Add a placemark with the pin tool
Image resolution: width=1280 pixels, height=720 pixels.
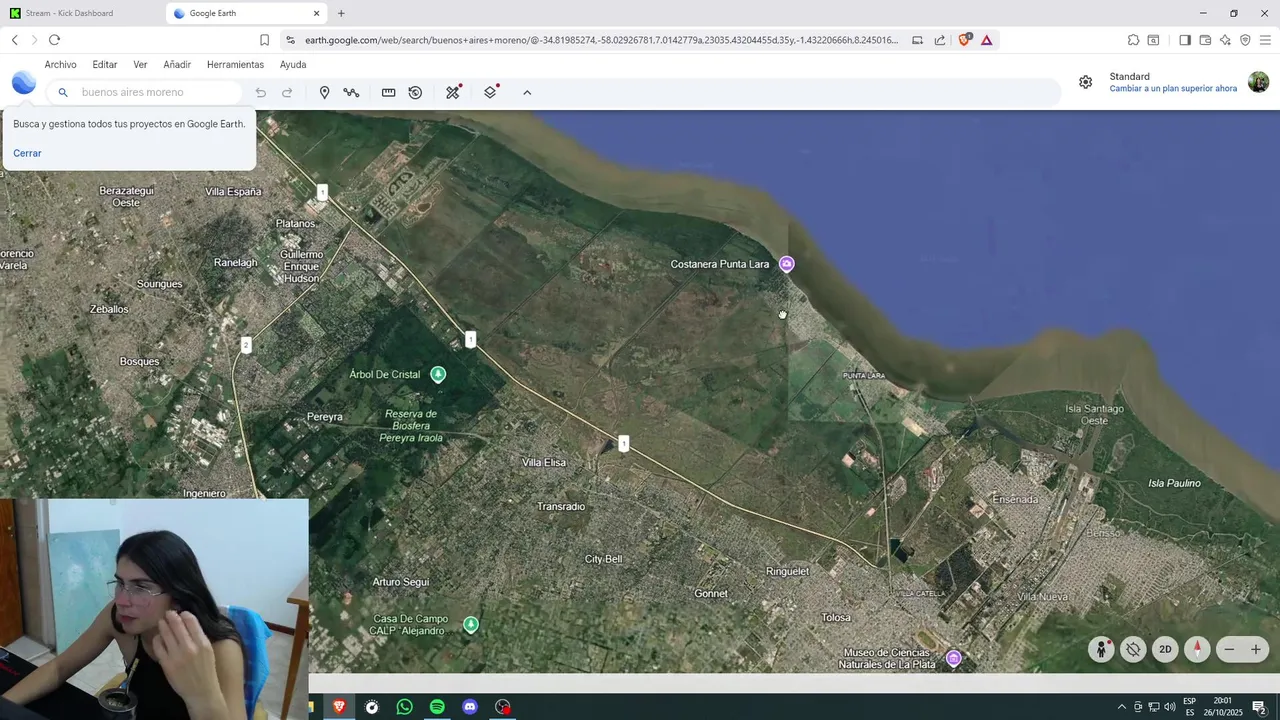click(324, 92)
